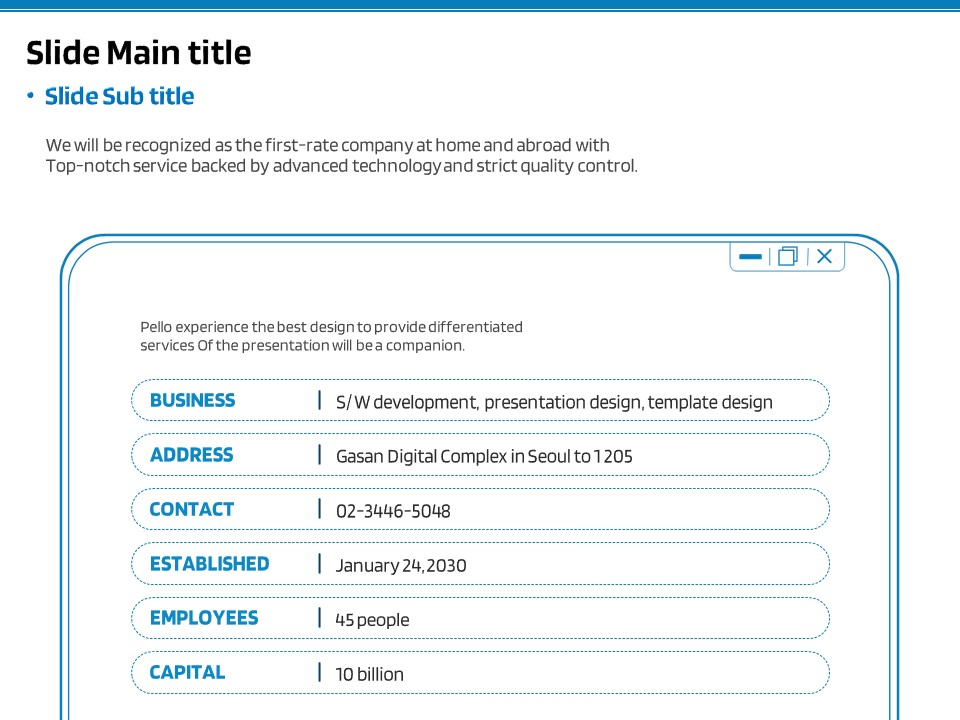Click the date "January 24, 2030"

401,566
